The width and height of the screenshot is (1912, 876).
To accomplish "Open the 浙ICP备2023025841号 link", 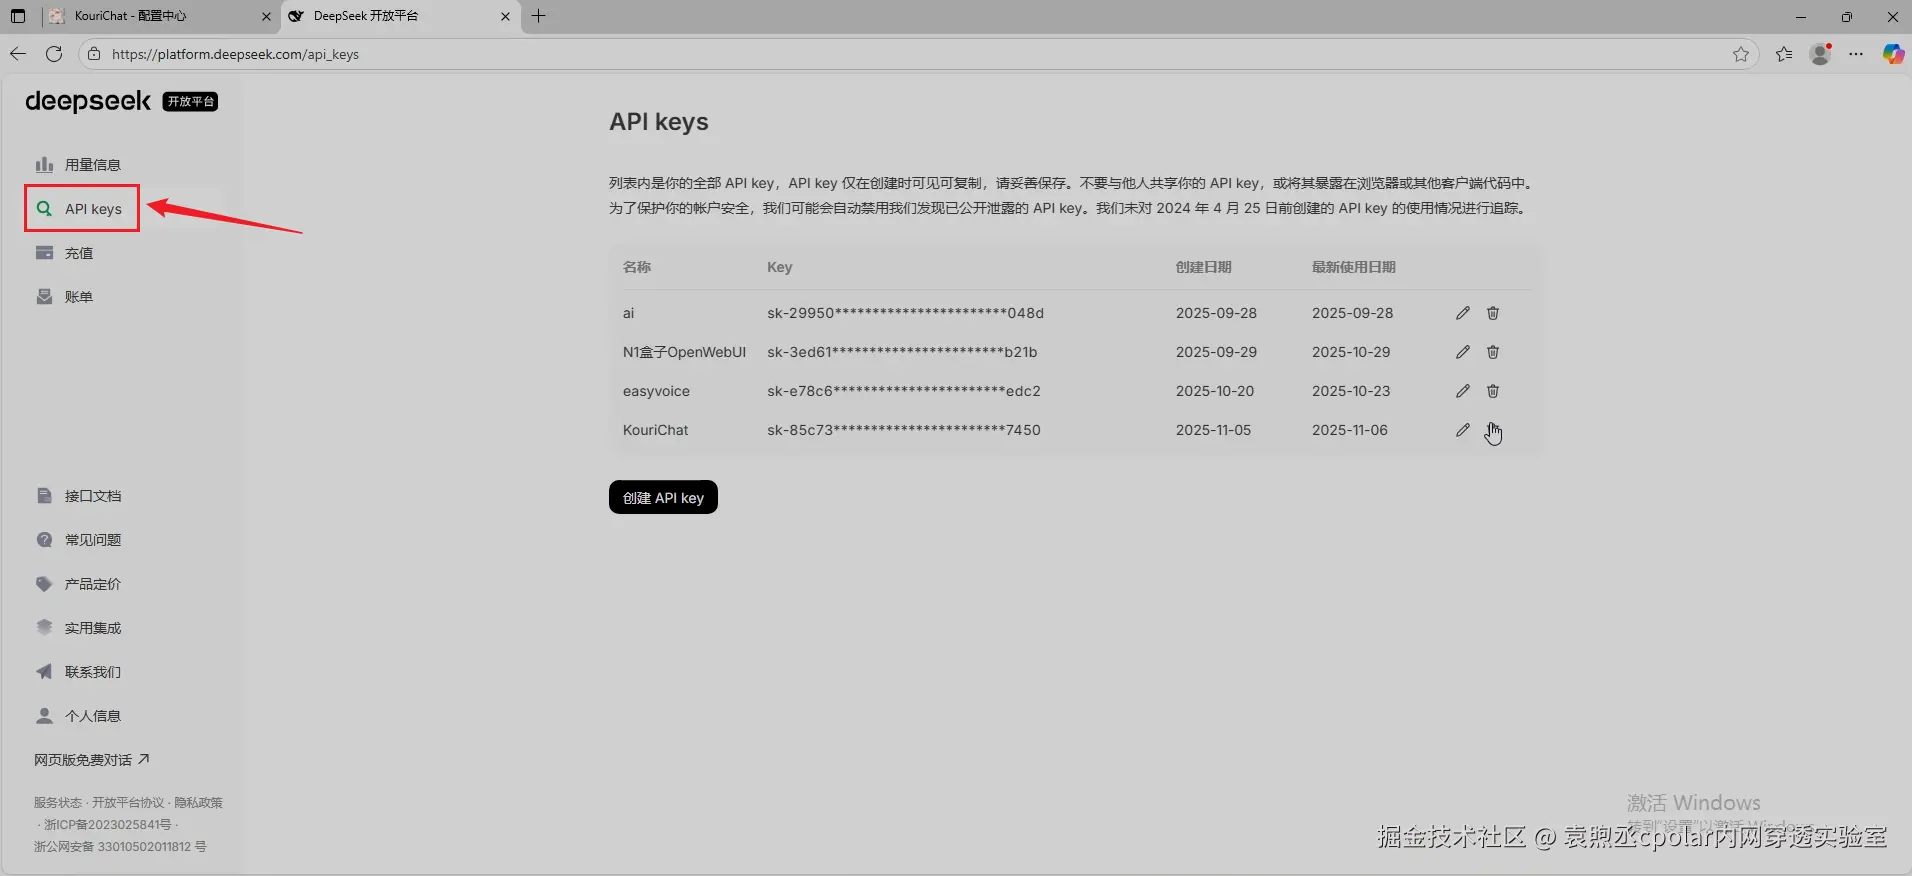I will tap(108, 825).
